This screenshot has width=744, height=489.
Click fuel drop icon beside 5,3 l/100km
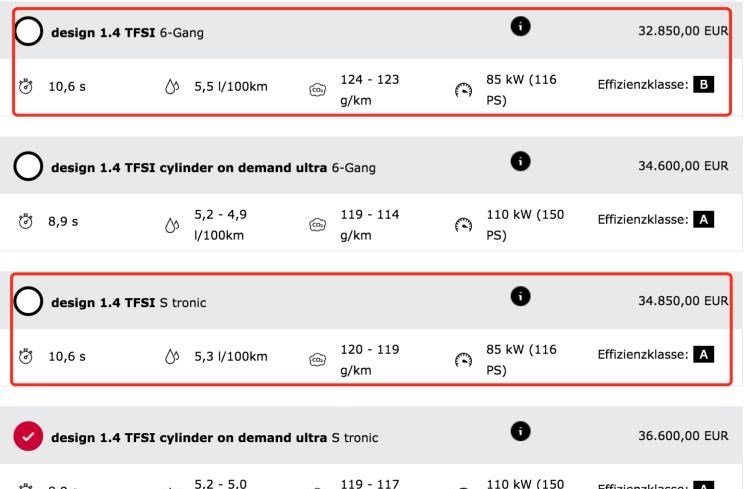coord(172,357)
